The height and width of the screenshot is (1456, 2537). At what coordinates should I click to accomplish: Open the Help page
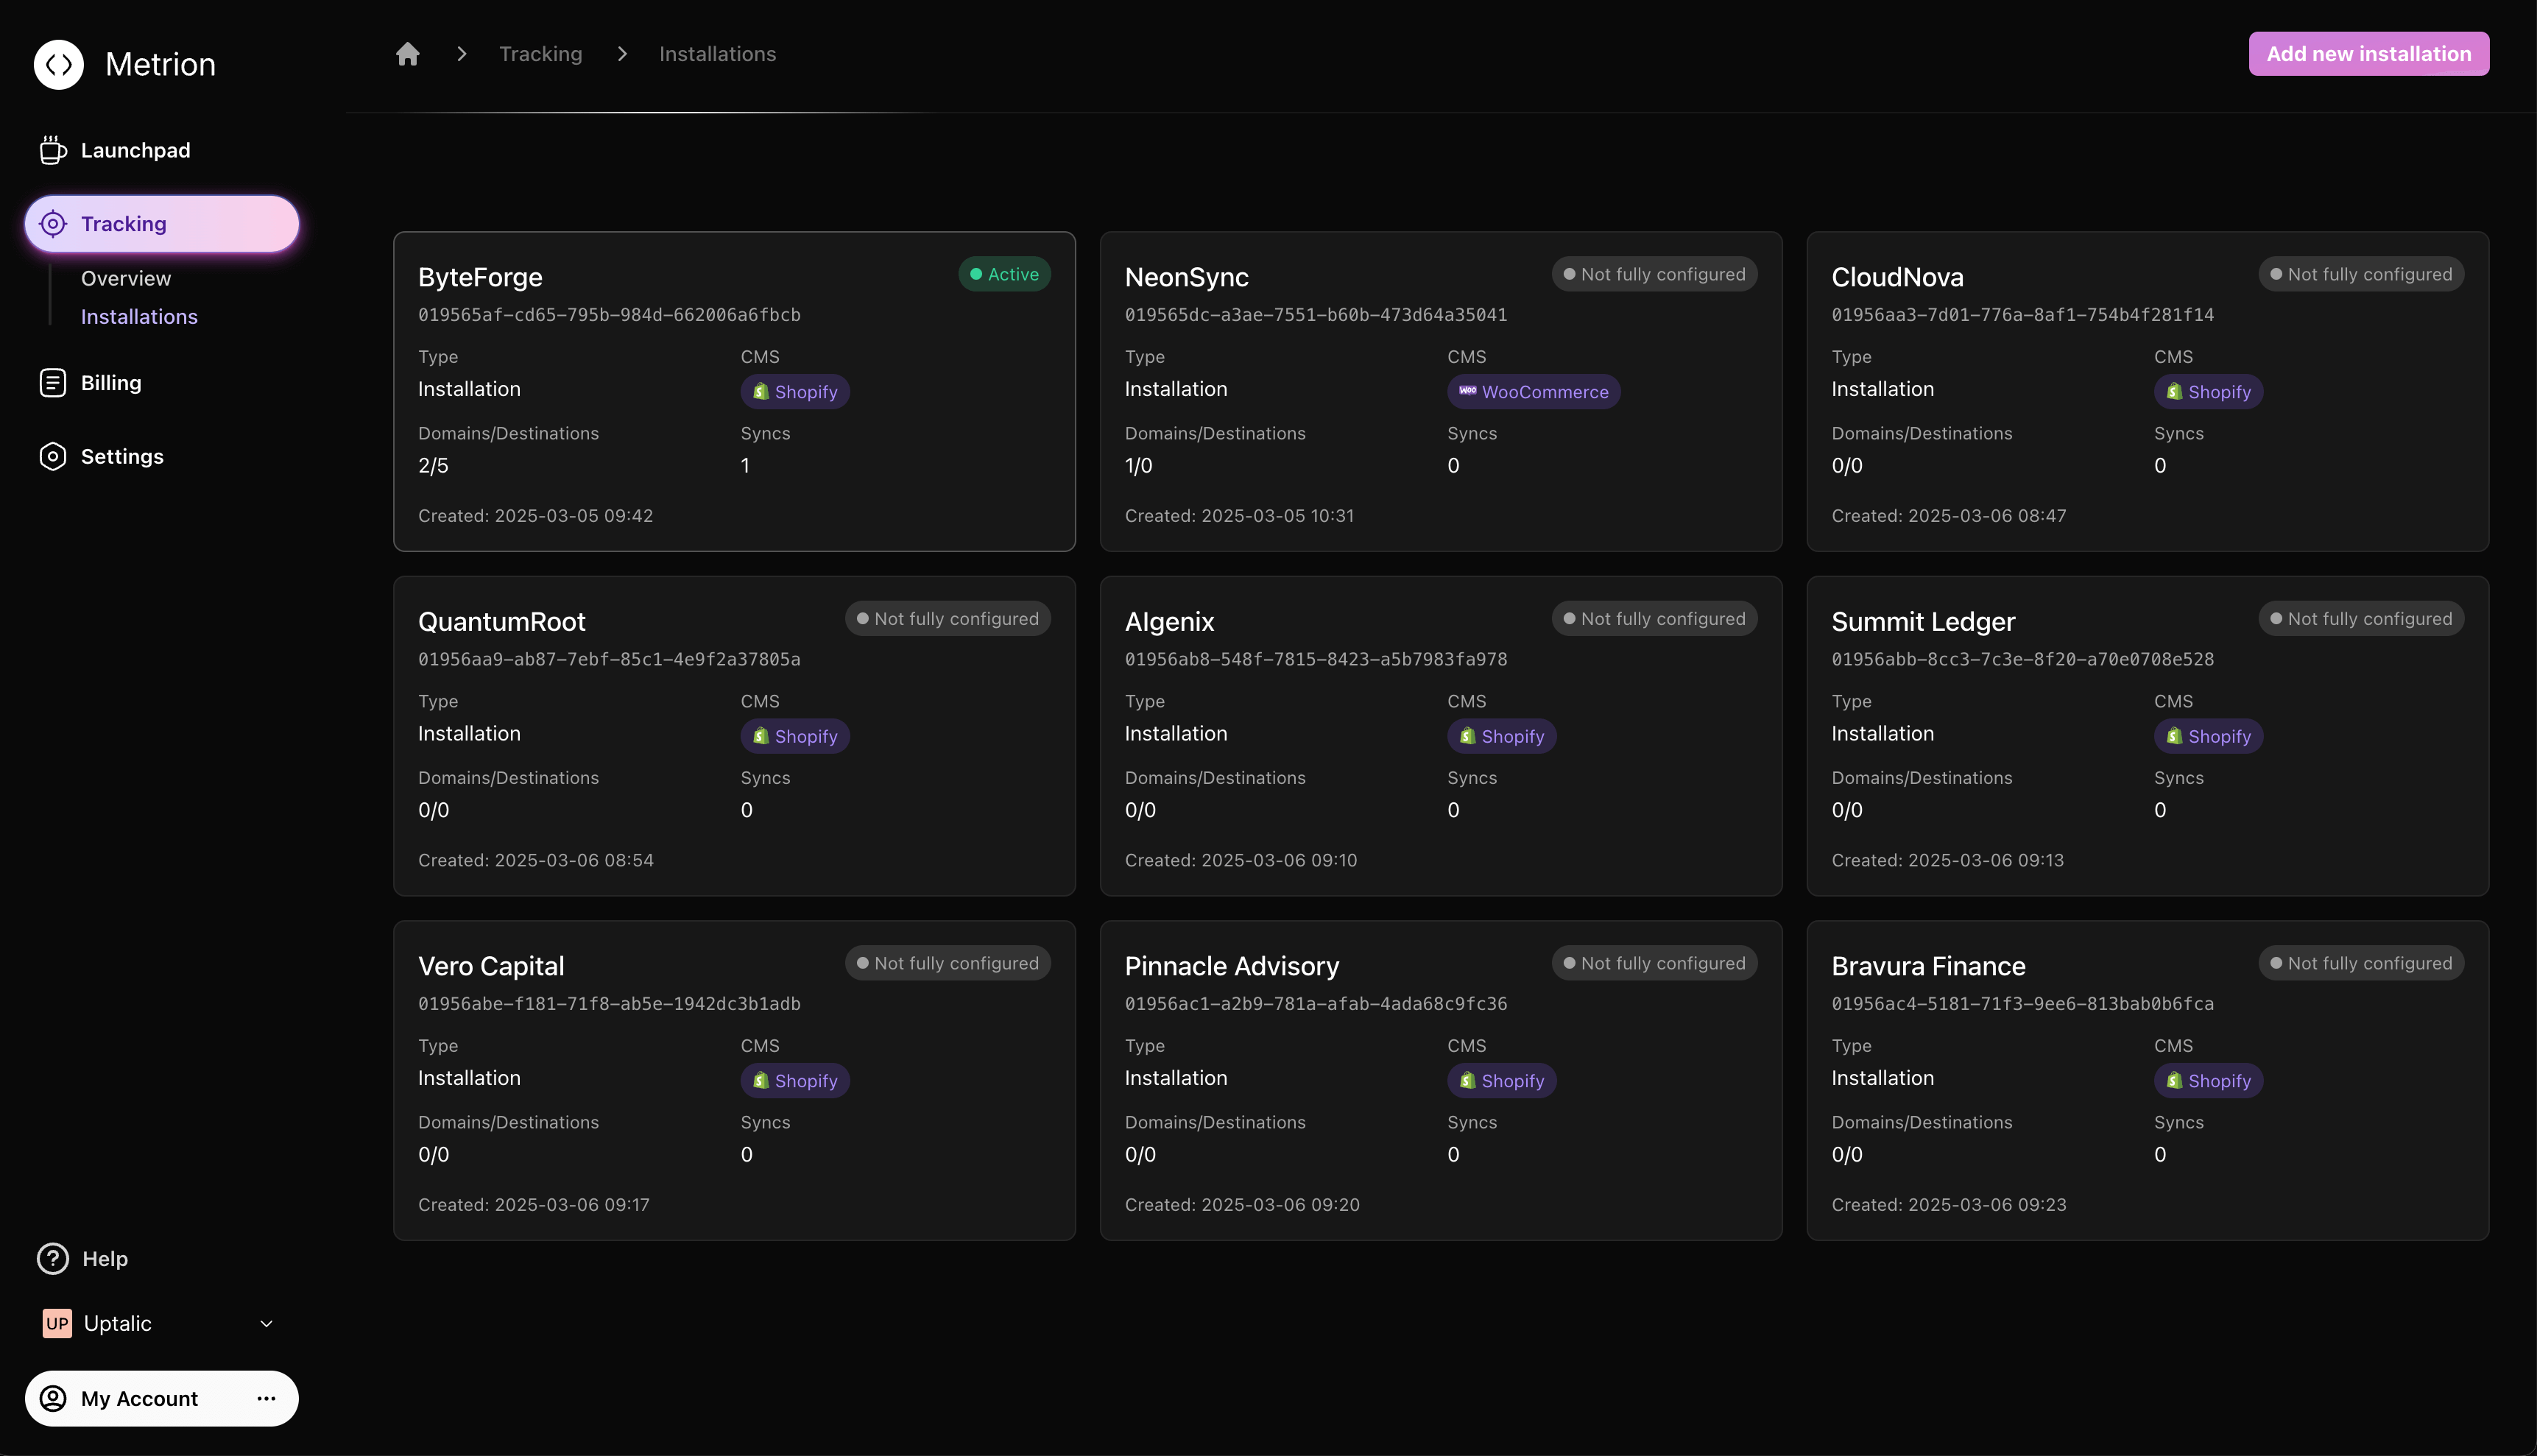tap(104, 1259)
